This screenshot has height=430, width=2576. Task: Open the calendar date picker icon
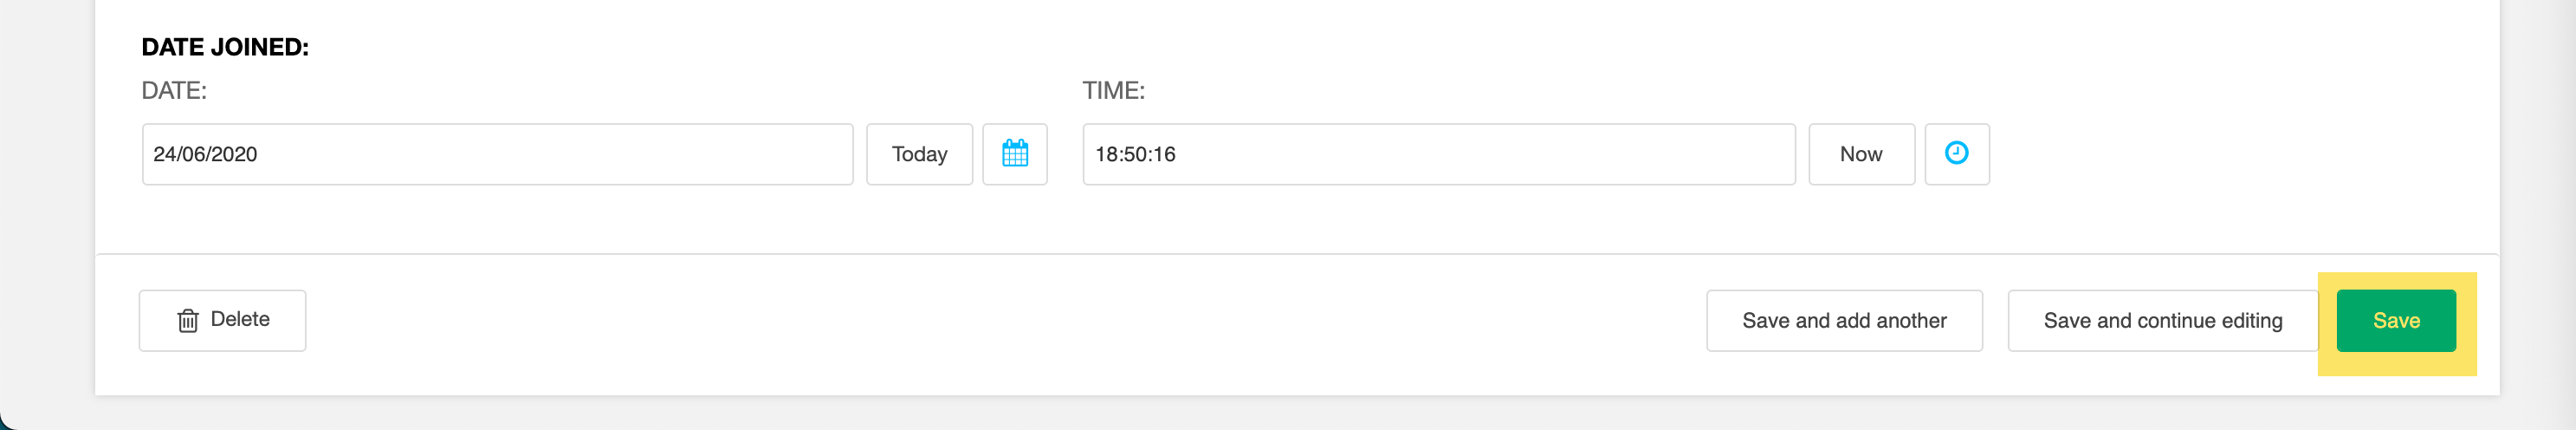[1015, 154]
